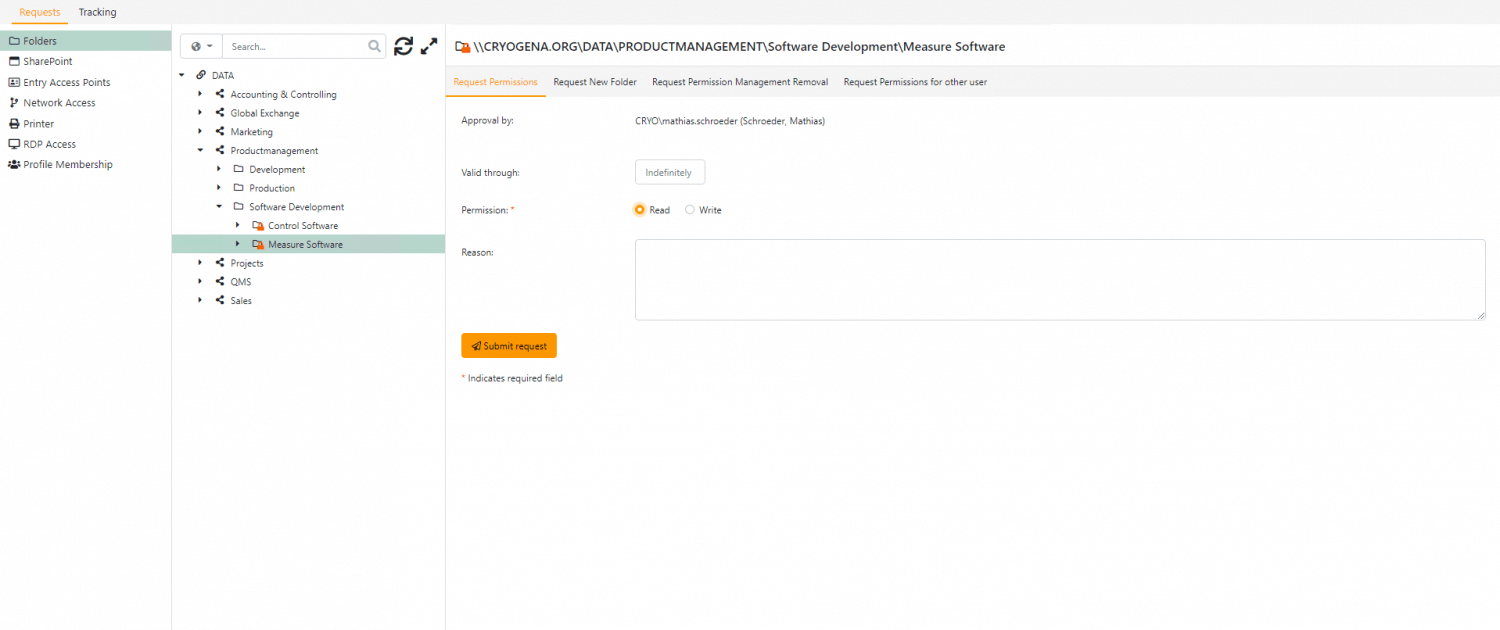
Task: Select Profile Membership in sidebar
Action: click(x=67, y=165)
